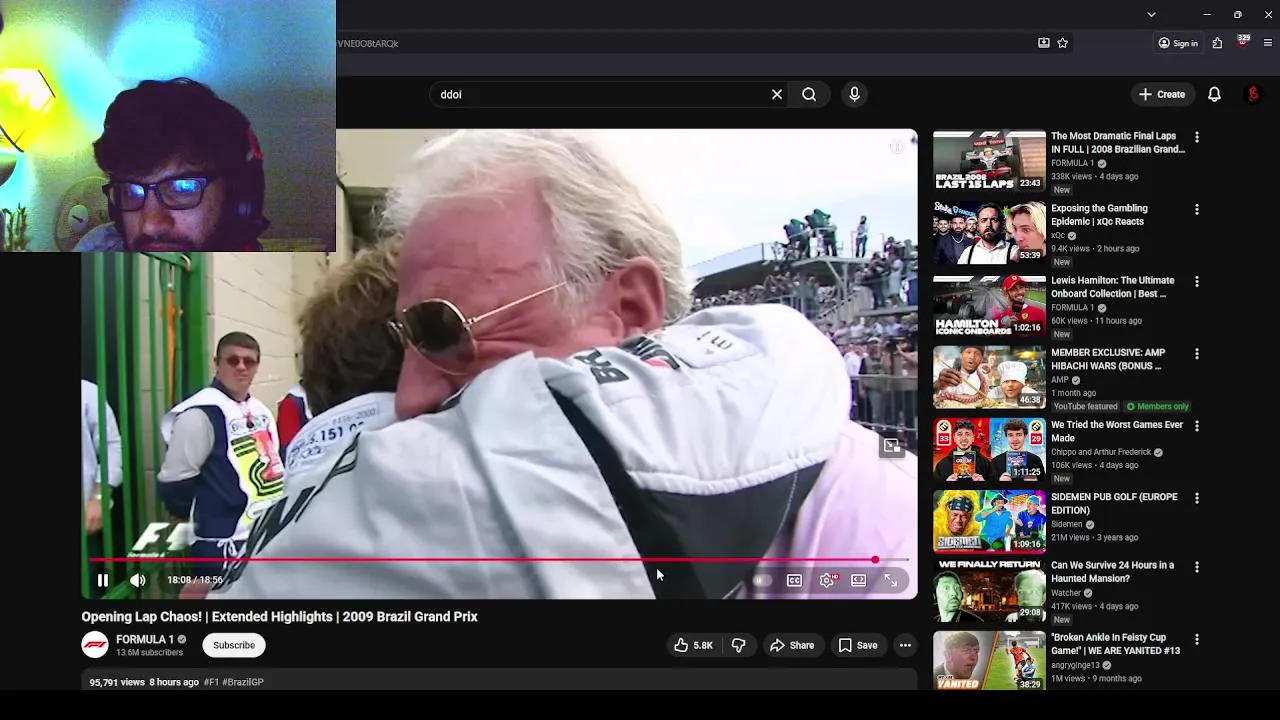Click the magnifier search button

(809, 94)
